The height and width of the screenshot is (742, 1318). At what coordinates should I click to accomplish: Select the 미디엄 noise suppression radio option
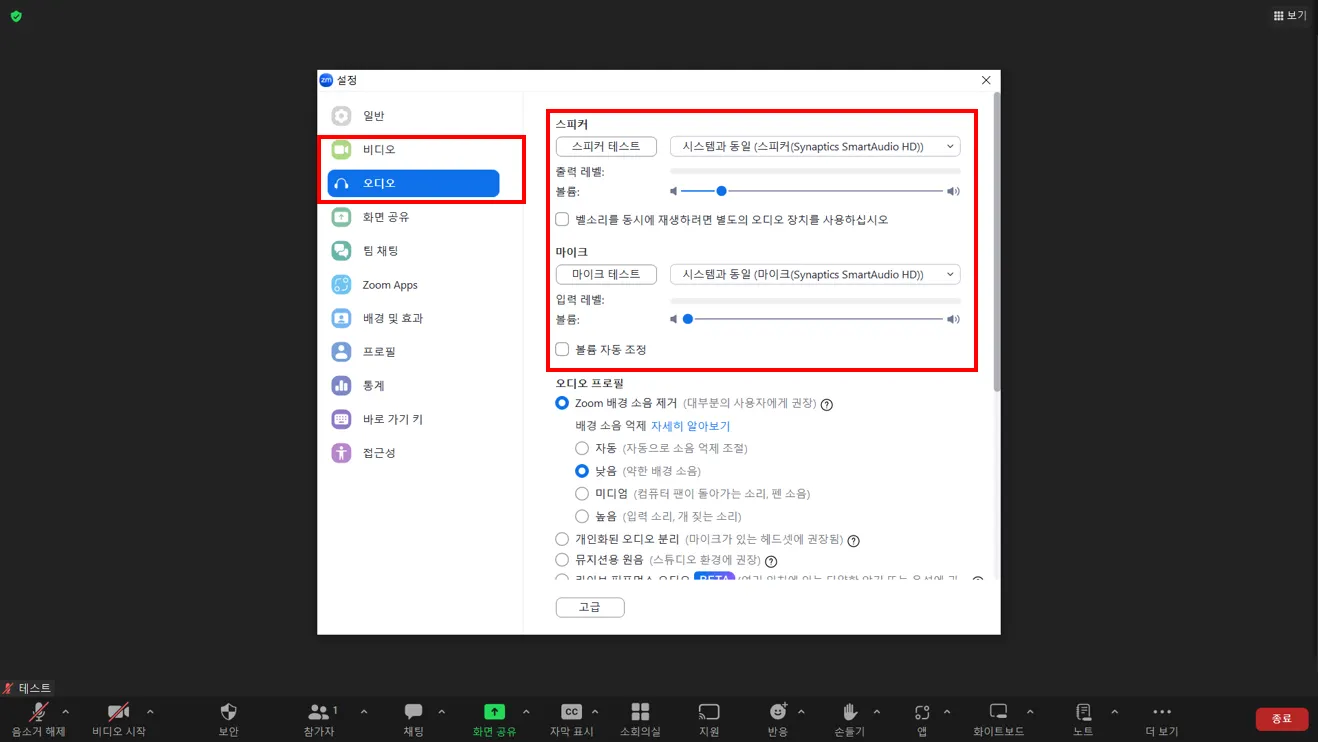coord(582,493)
